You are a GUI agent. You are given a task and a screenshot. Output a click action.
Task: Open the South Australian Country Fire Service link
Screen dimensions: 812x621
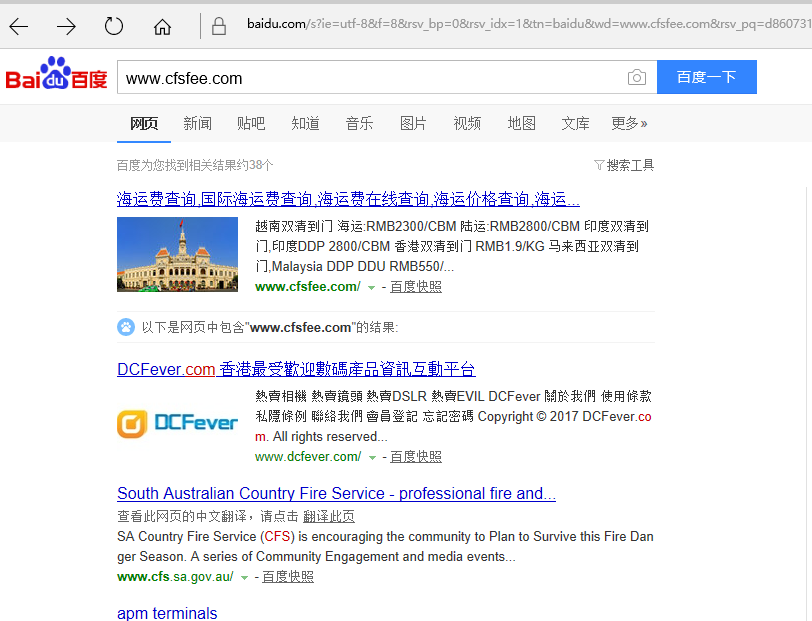coord(337,494)
